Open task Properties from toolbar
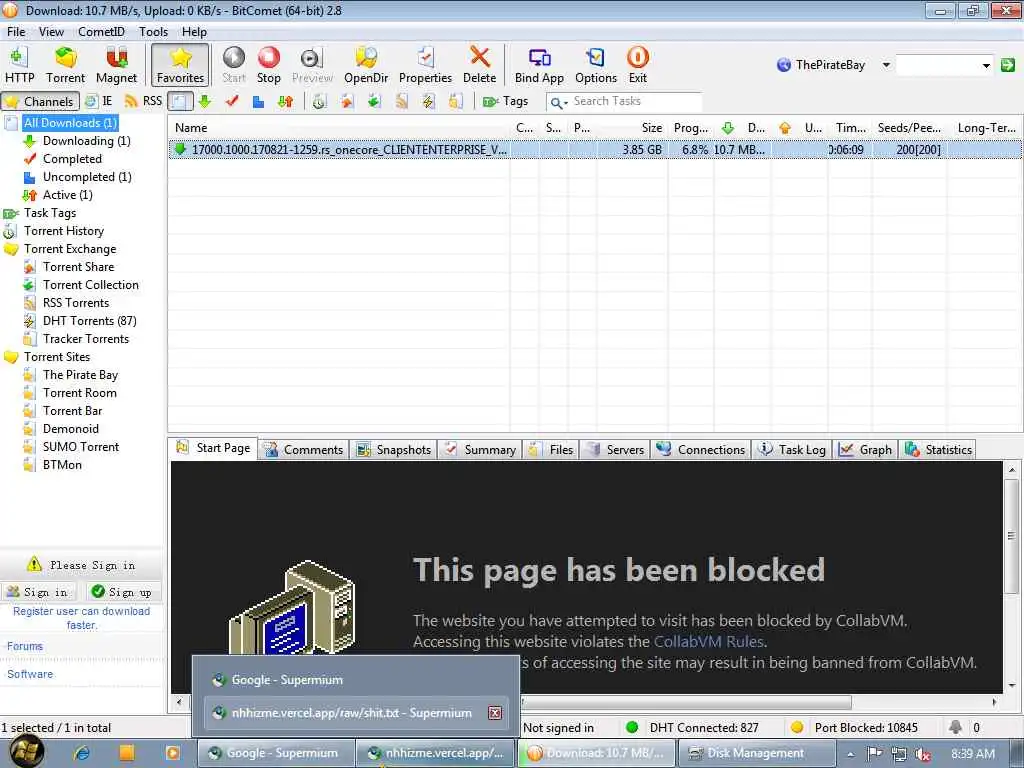The width and height of the screenshot is (1024, 768). [x=425, y=65]
